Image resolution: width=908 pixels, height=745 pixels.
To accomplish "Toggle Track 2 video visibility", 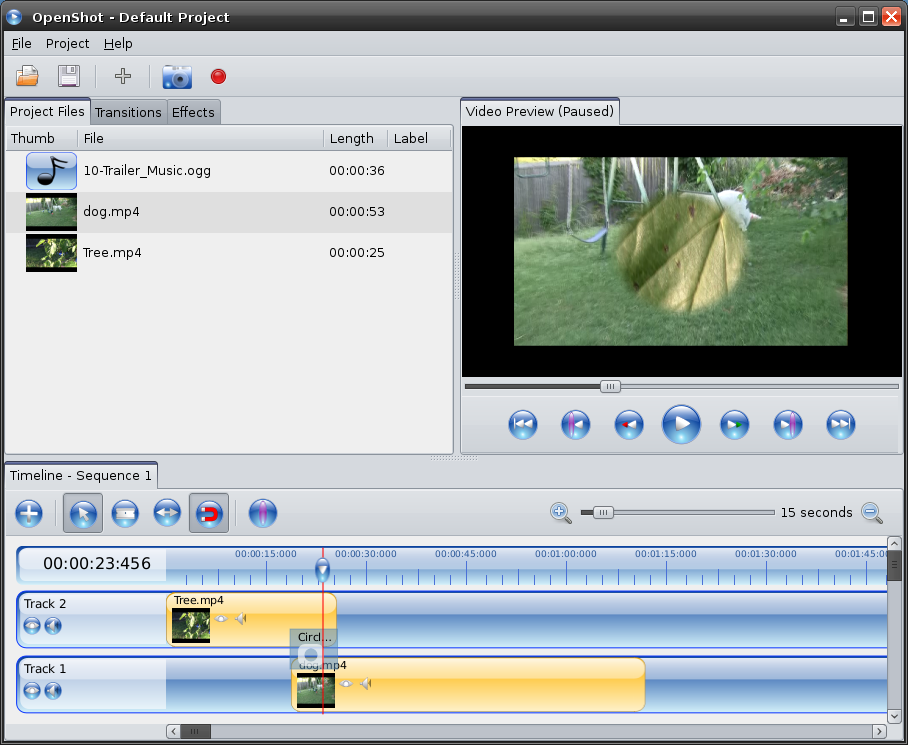I will click(32, 625).
